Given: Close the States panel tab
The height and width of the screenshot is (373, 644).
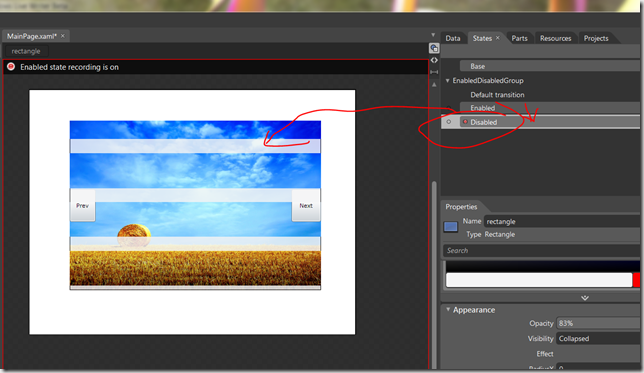Looking at the screenshot, I should pos(498,38).
